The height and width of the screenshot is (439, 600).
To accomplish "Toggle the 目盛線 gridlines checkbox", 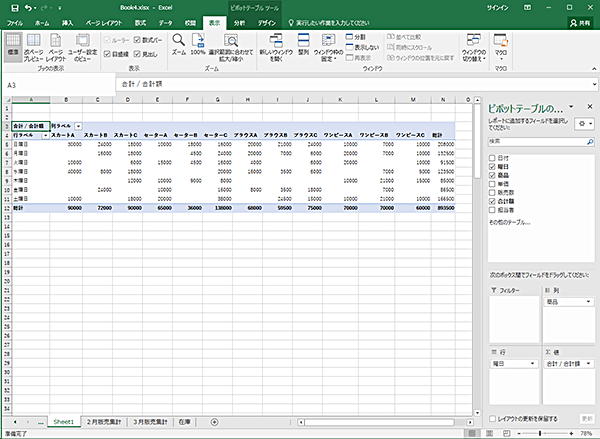I will 107,54.
